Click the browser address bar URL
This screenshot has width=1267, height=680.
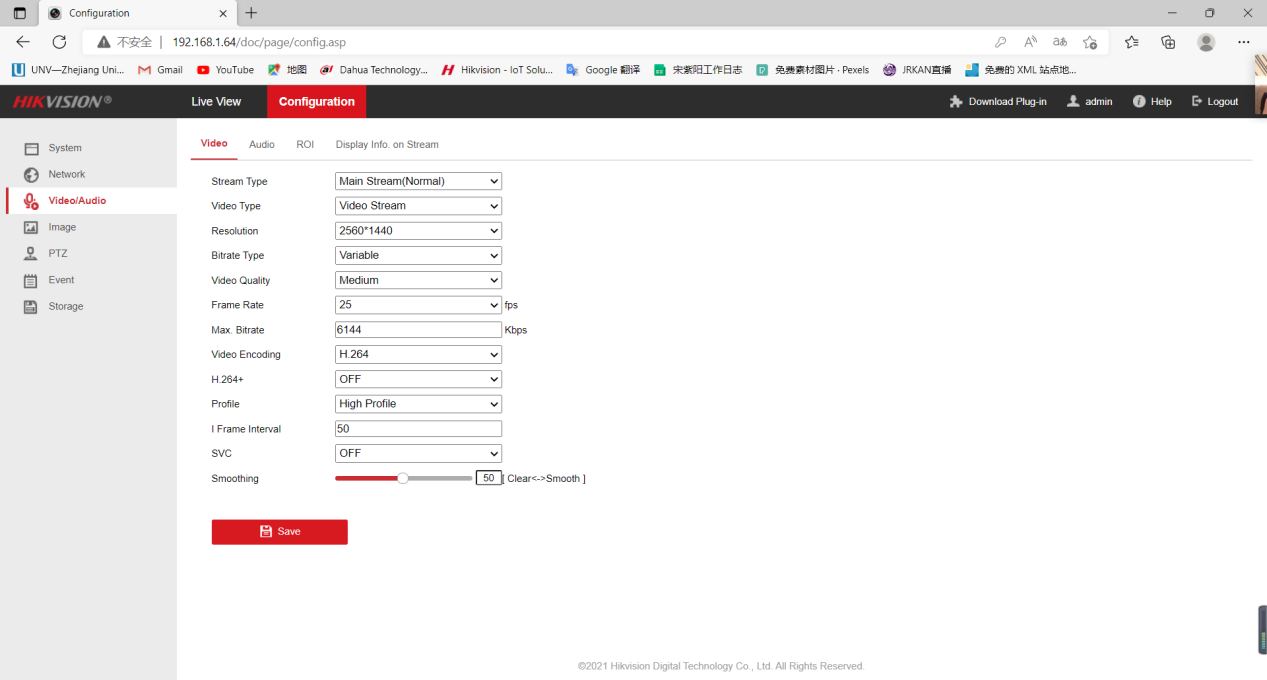coord(259,42)
